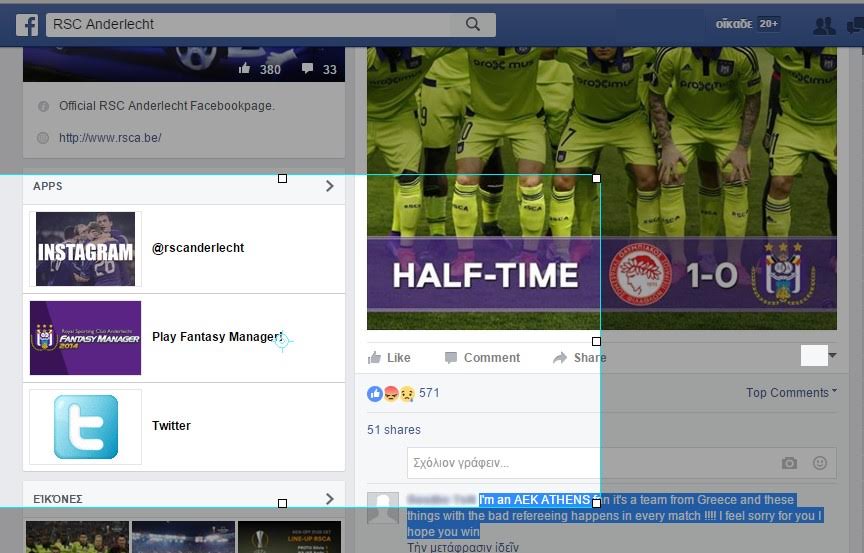Click the reaction emojis next to 571

[x=391, y=393]
